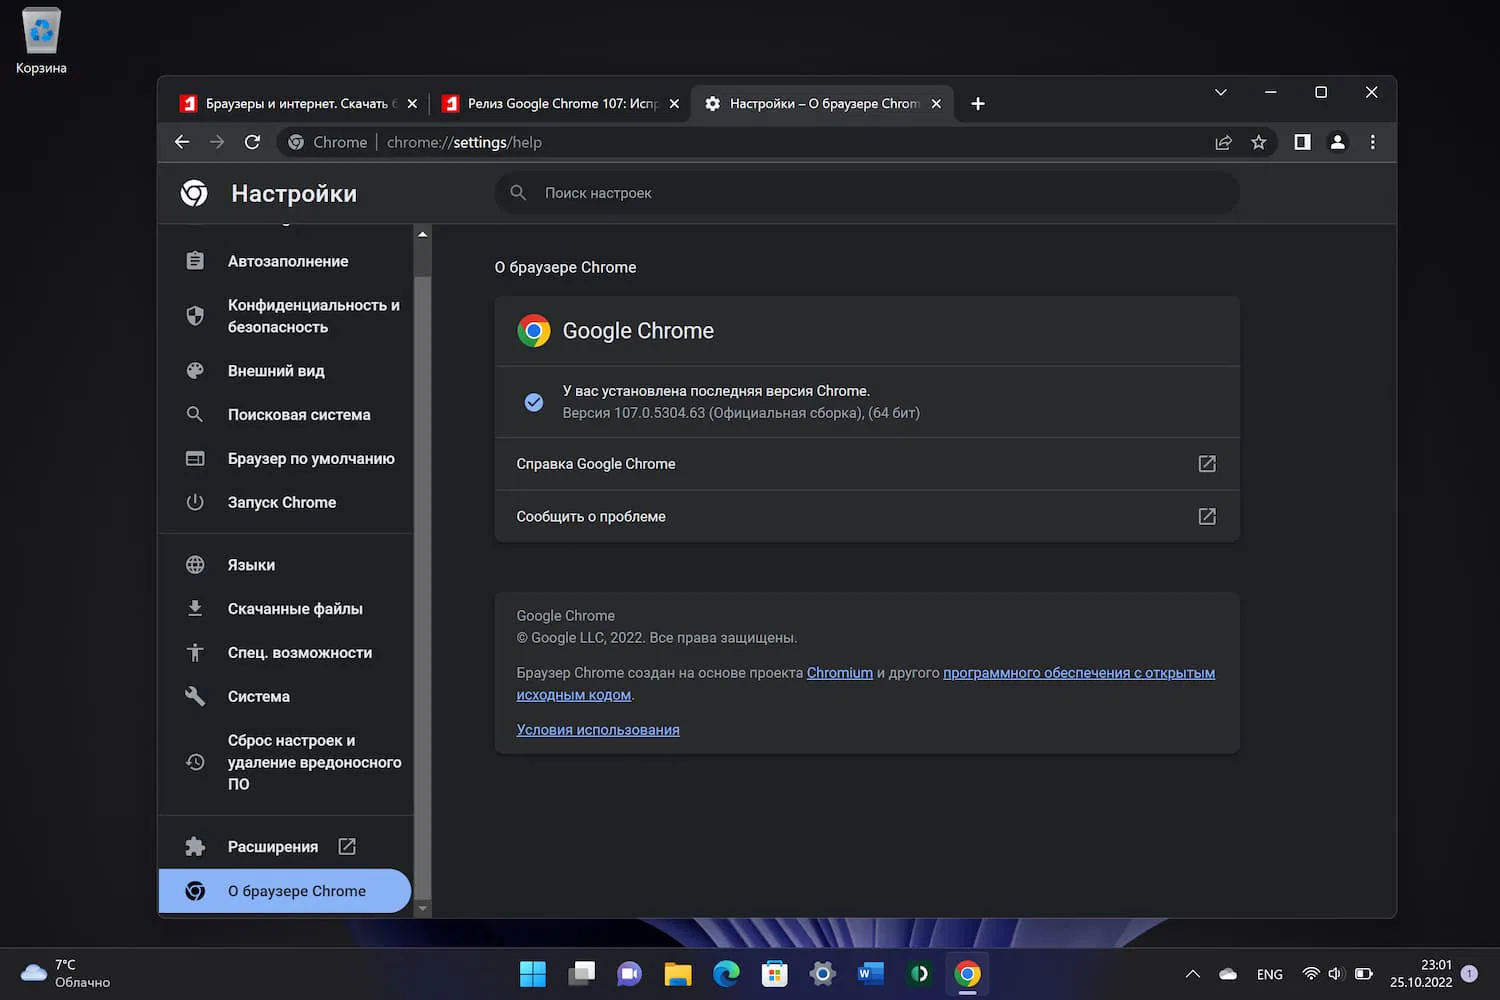Click the external-link icon beside 'Сообщить о проблеме'
This screenshot has width=1500, height=1000.
click(1207, 516)
